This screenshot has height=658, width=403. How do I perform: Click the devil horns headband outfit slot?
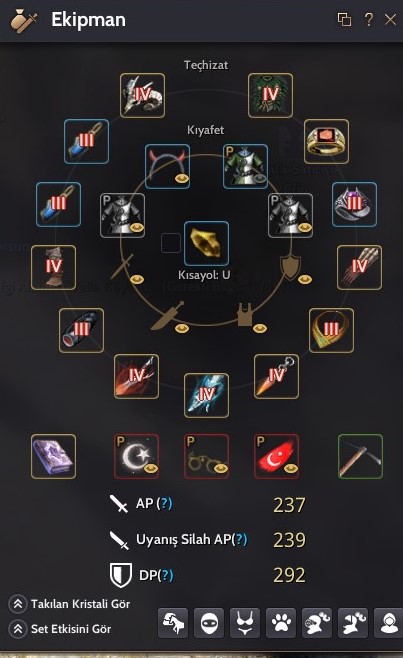coord(167,166)
